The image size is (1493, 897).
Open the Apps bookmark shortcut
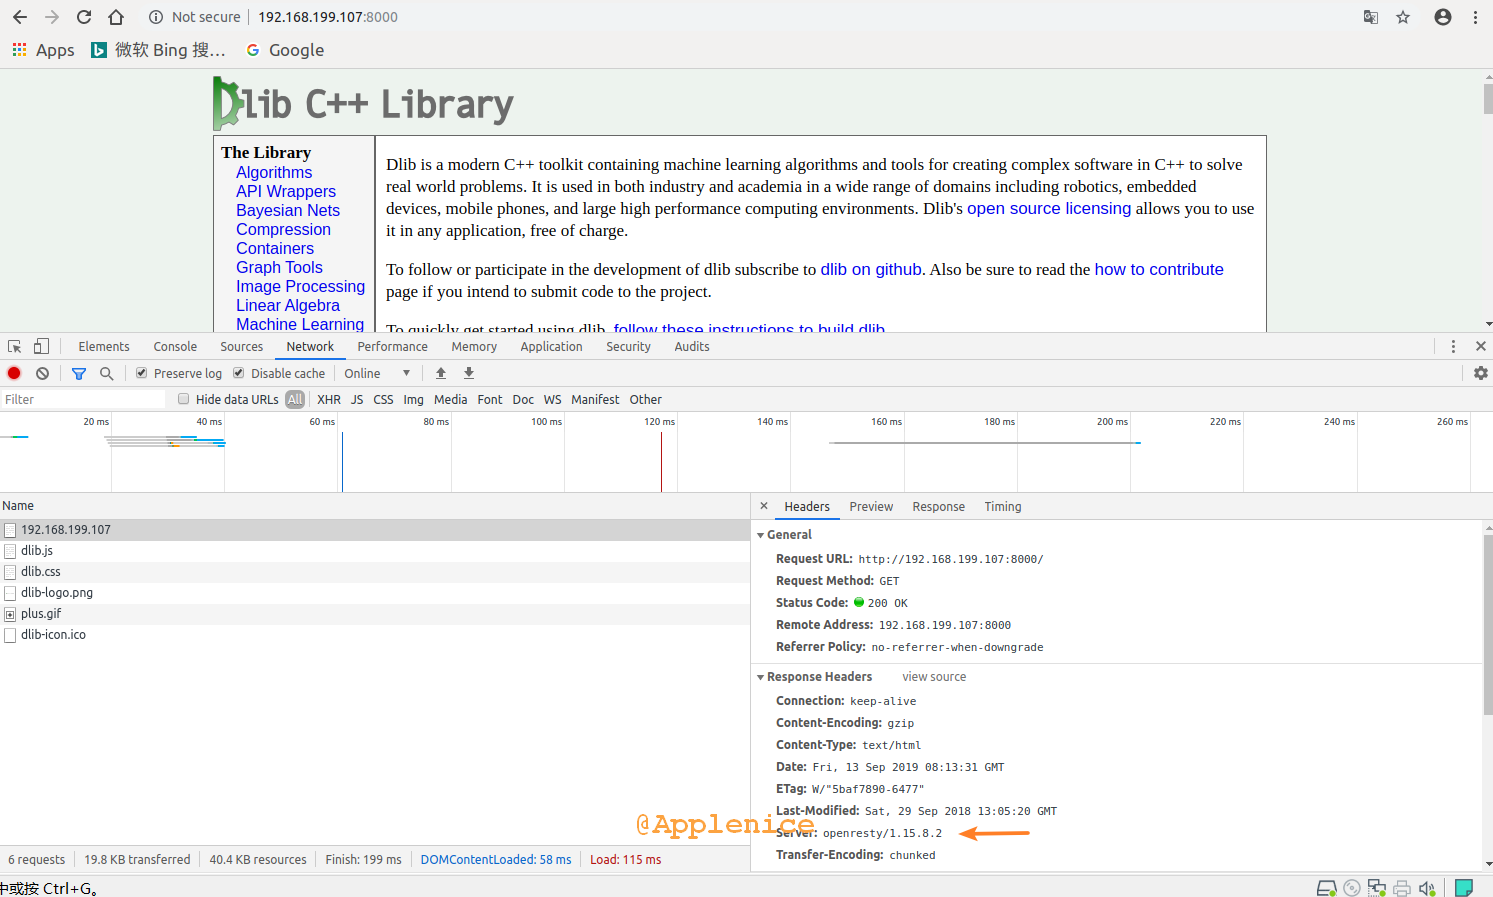[43, 50]
